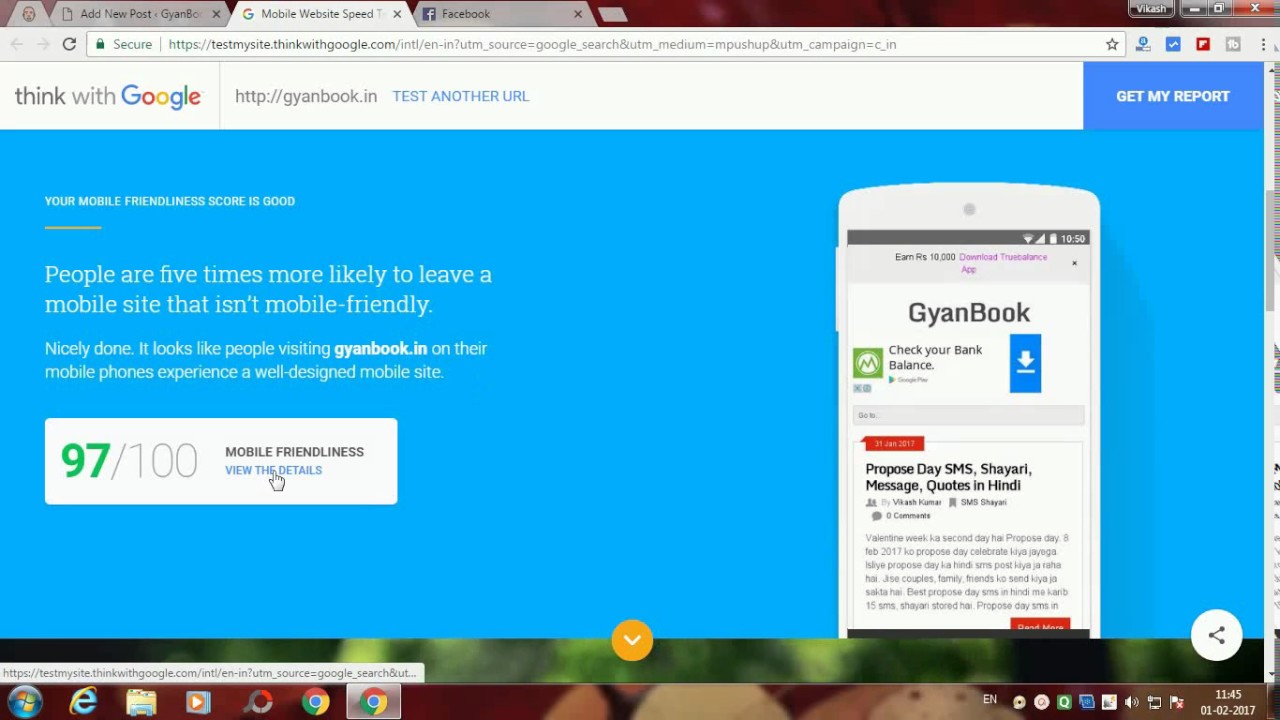Click the GyanBook title in phone preview
1280x720 pixels.
969,313
